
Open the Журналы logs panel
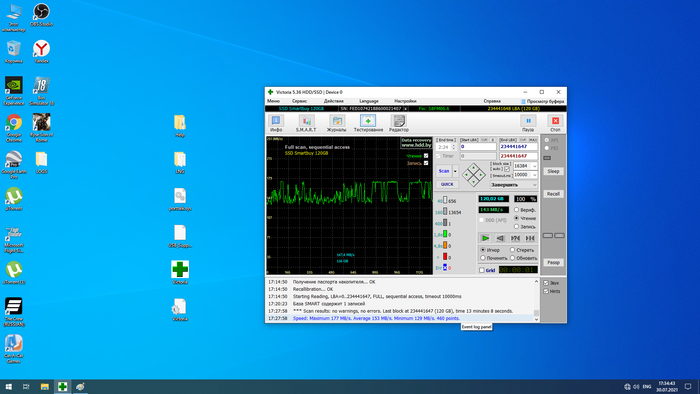(x=336, y=123)
